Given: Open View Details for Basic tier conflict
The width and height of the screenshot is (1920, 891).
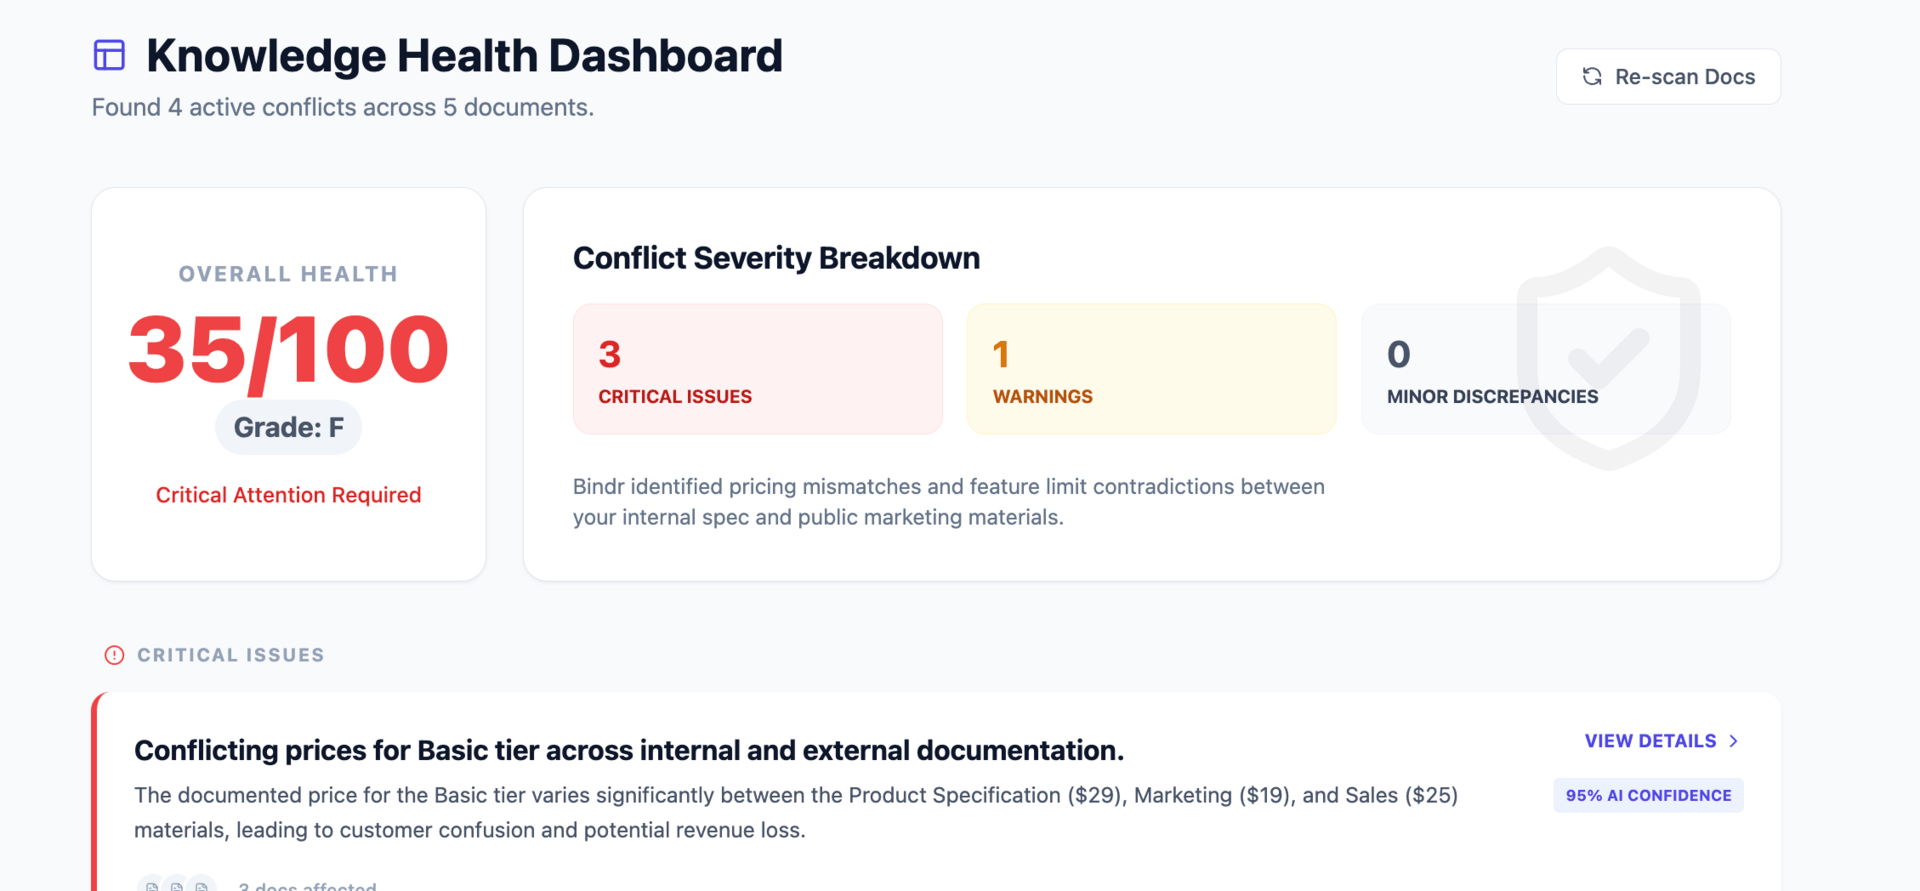Looking at the screenshot, I should 1651,741.
